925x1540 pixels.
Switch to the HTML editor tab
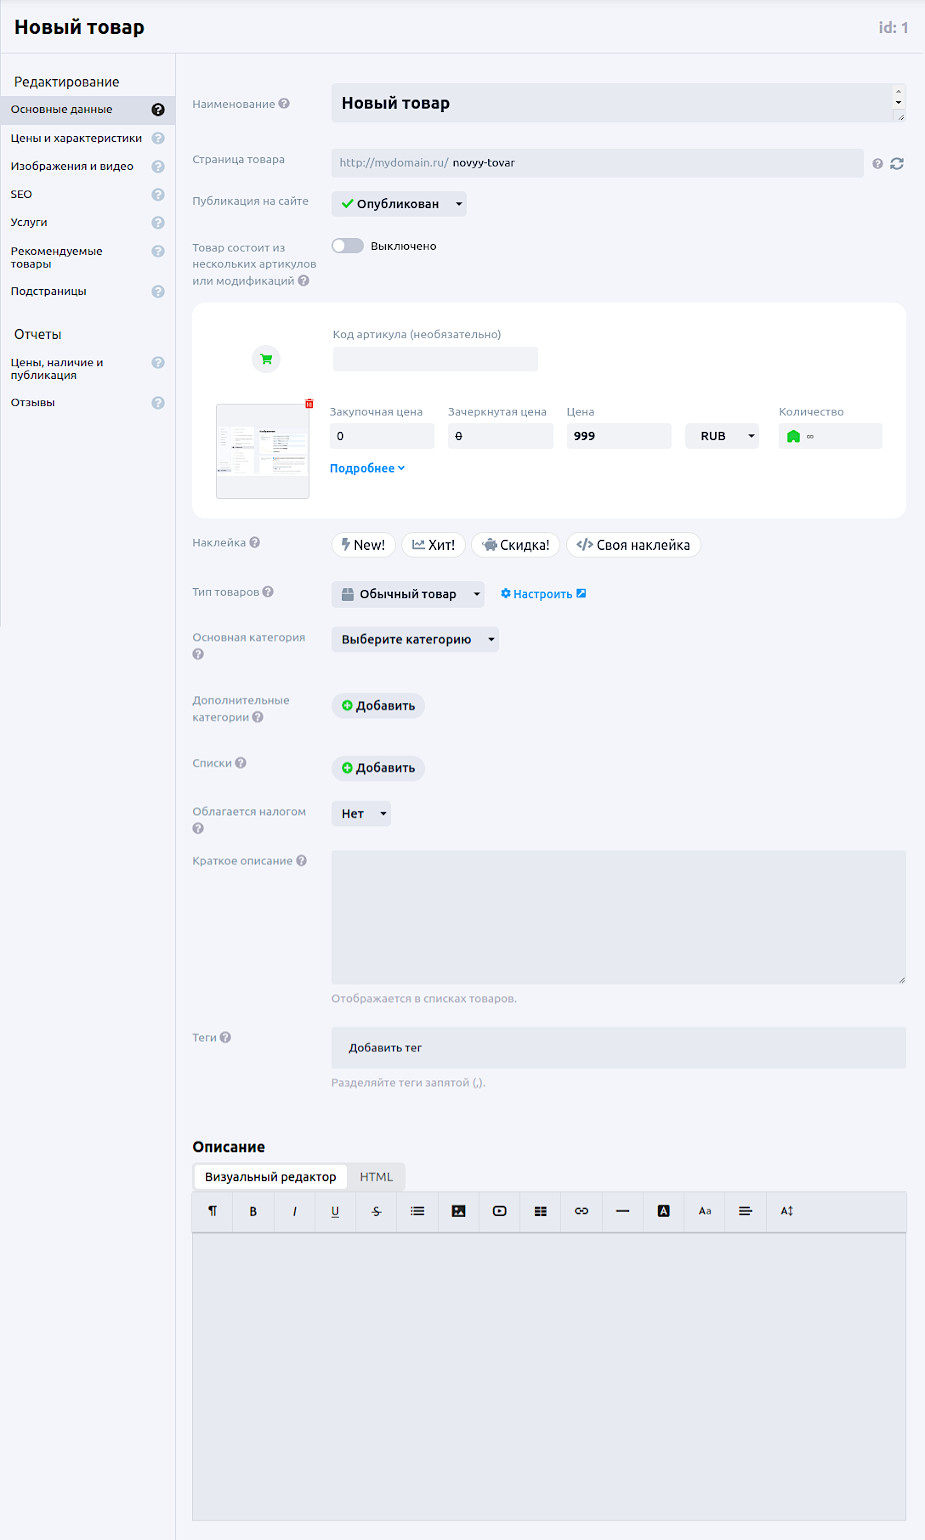pos(376,1177)
